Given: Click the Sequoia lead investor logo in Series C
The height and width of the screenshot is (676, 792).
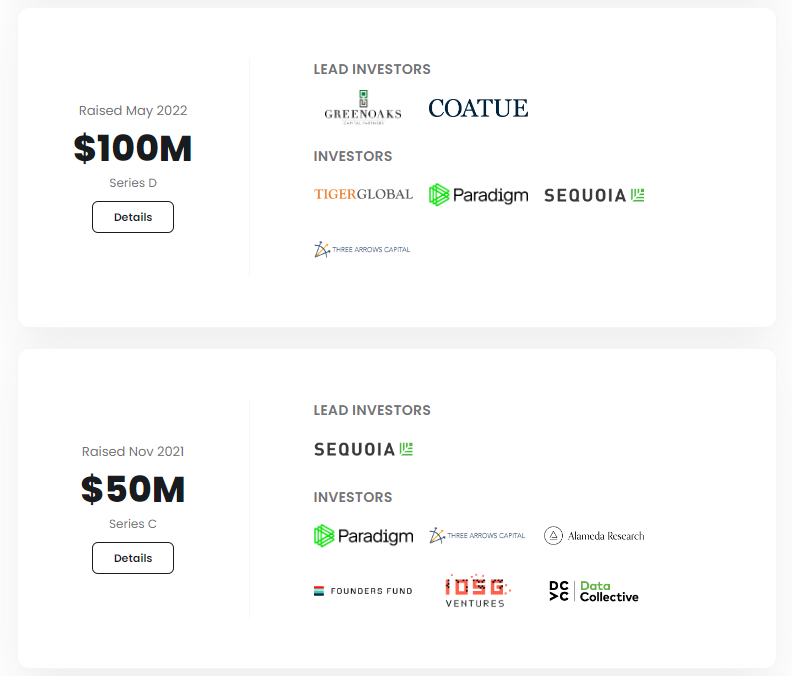Looking at the screenshot, I should [363, 449].
